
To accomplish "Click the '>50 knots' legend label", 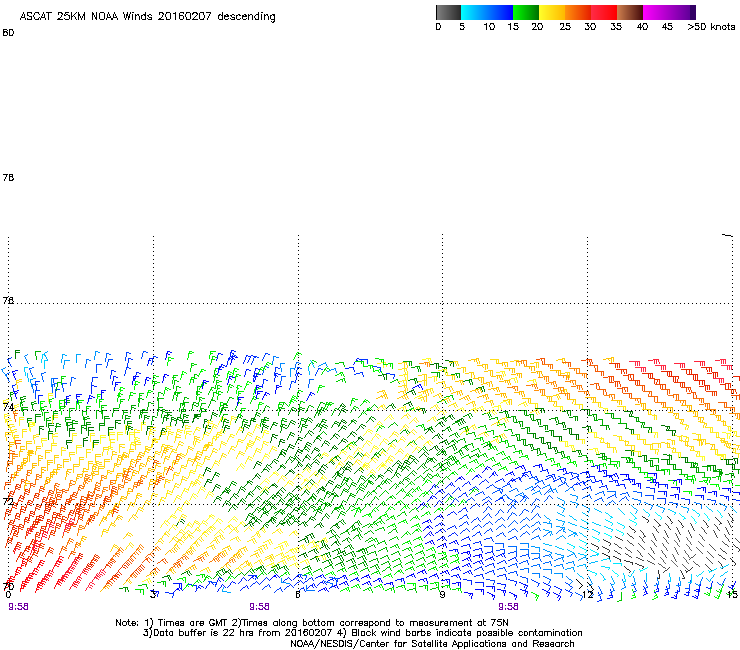I will click(x=711, y=27).
